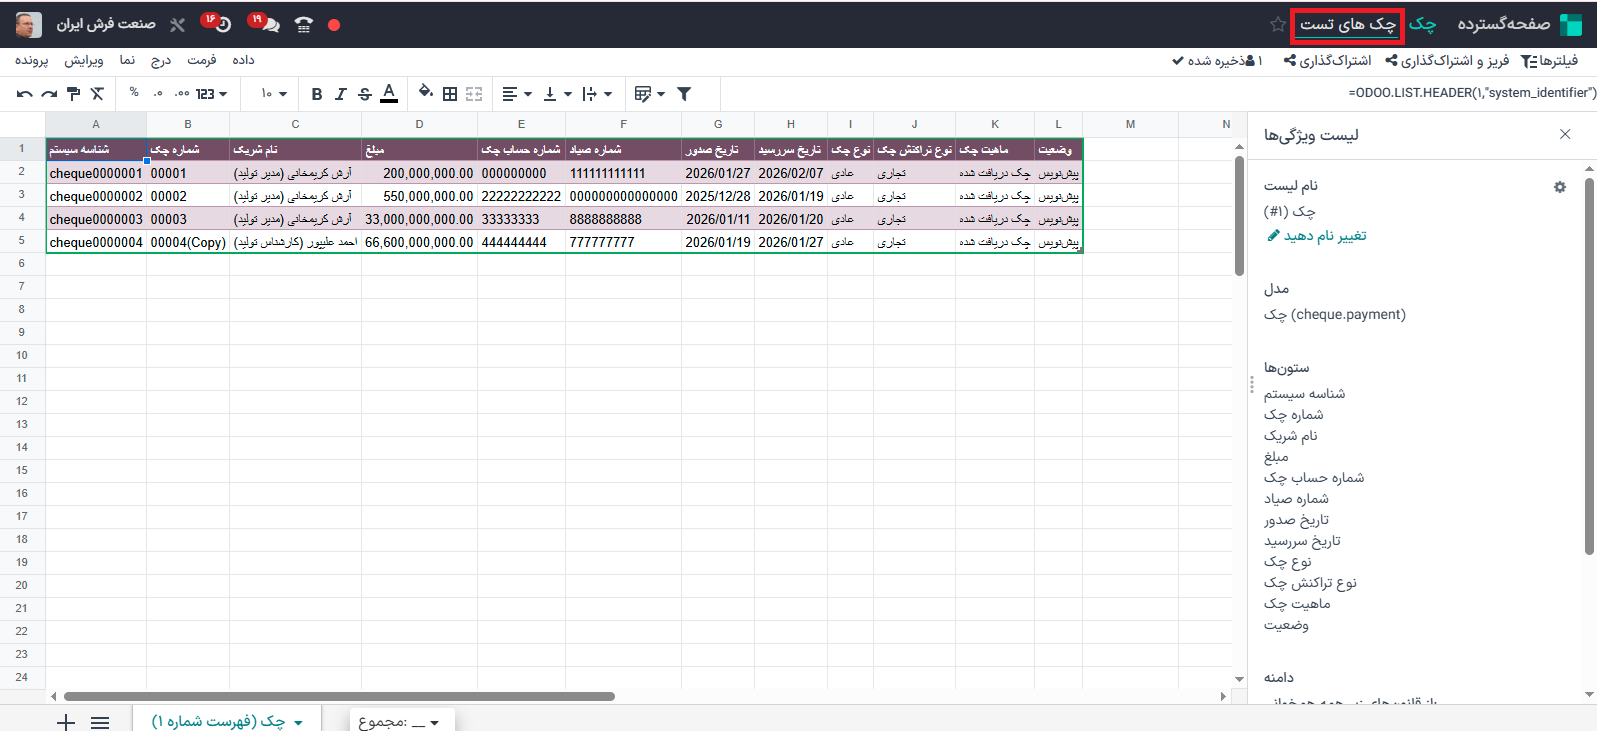Click the clear formatting icon

pos(97,94)
